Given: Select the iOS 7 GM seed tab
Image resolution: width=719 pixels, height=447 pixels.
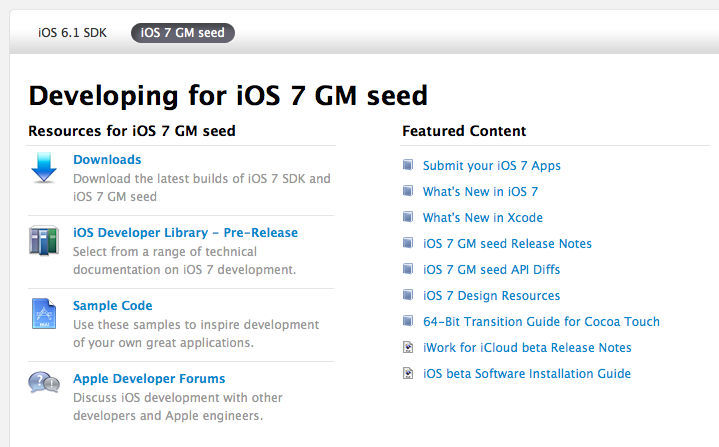Looking at the screenshot, I should tap(183, 33).
